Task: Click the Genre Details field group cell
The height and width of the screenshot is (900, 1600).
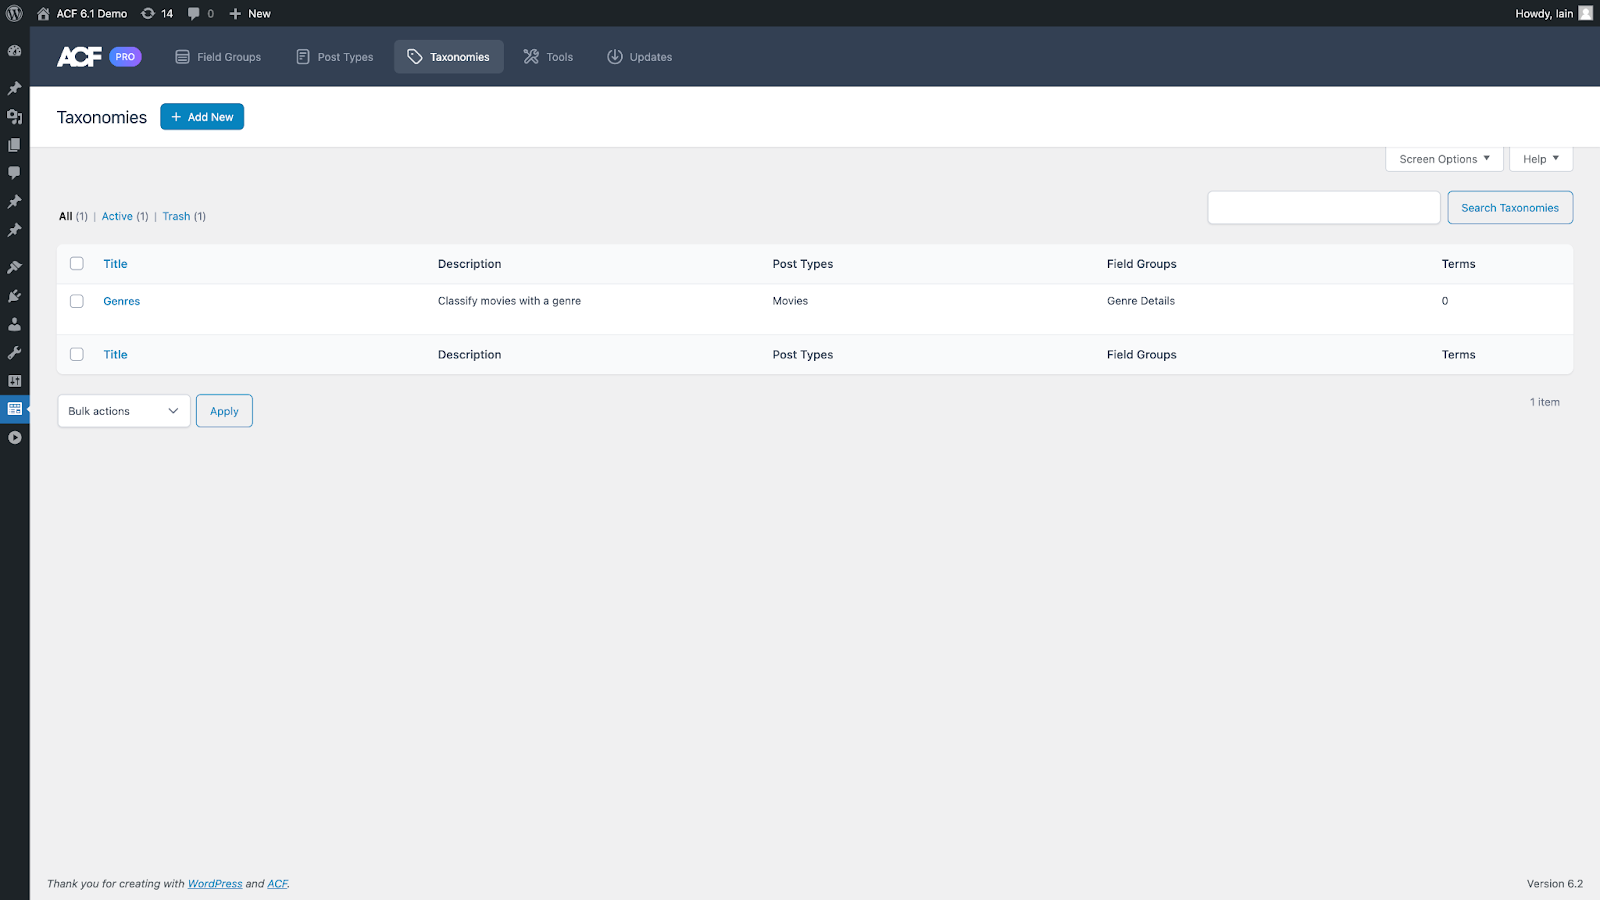Action: (1141, 301)
